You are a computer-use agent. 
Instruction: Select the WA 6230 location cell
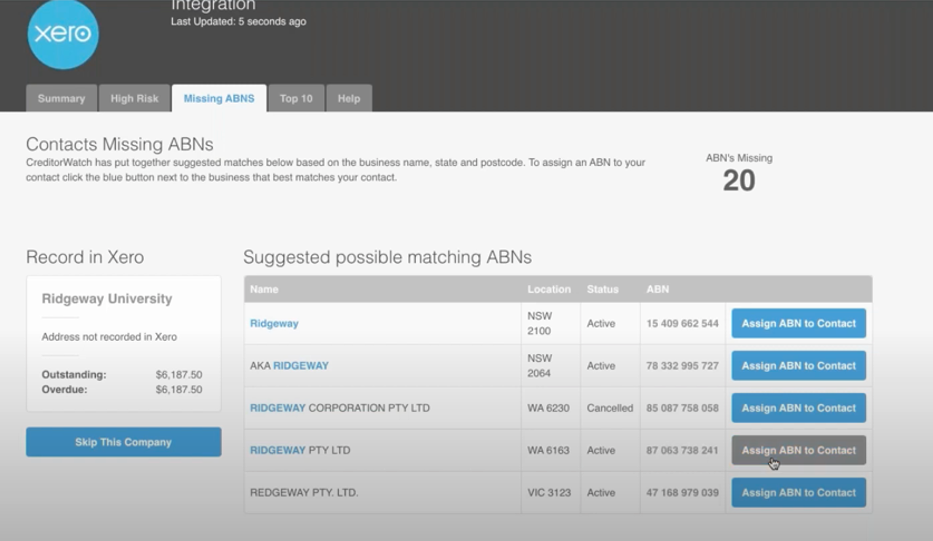[548, 408]
